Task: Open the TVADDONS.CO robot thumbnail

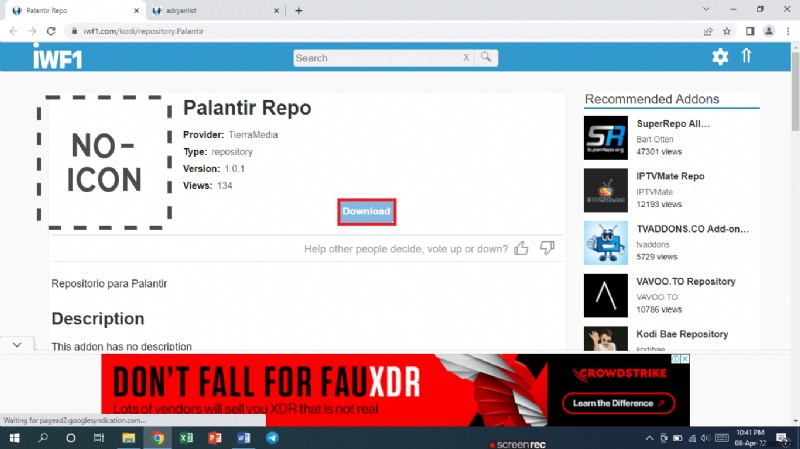Action: [606, 243]
